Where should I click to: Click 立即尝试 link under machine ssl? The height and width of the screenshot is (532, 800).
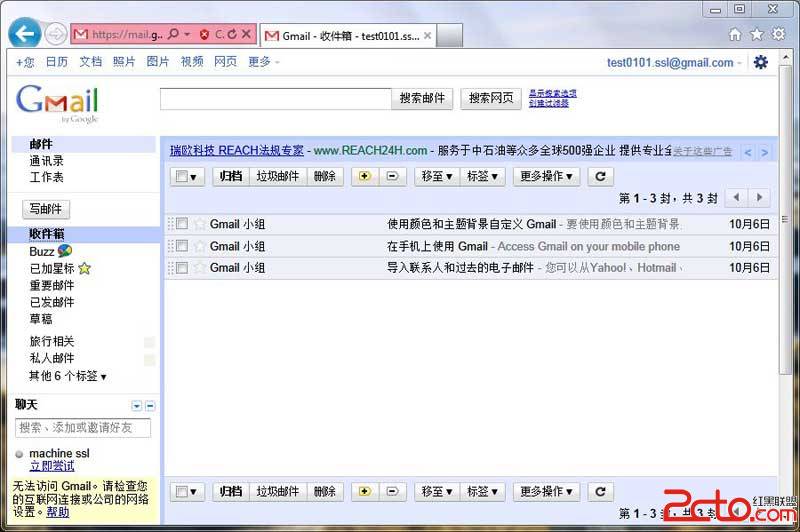(52, 466)
